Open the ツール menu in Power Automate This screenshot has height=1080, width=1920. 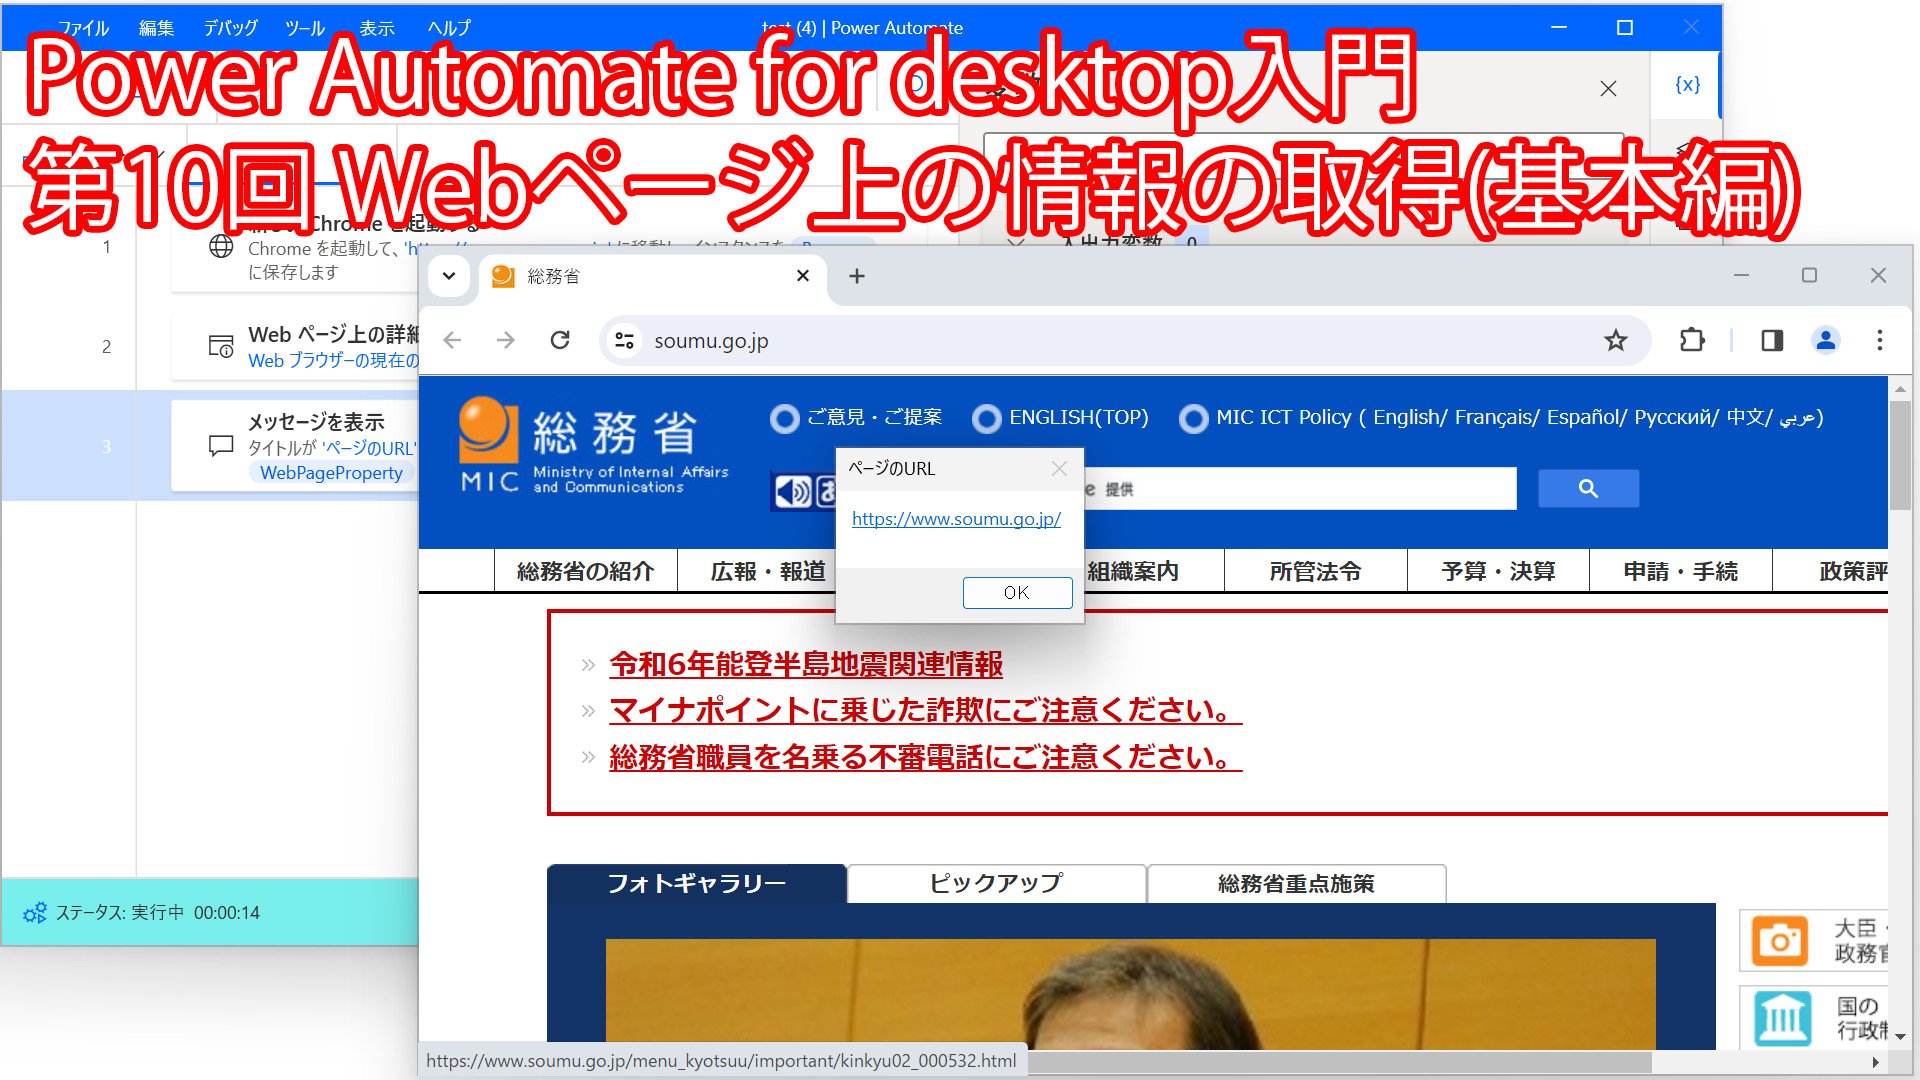coord(304,28)
